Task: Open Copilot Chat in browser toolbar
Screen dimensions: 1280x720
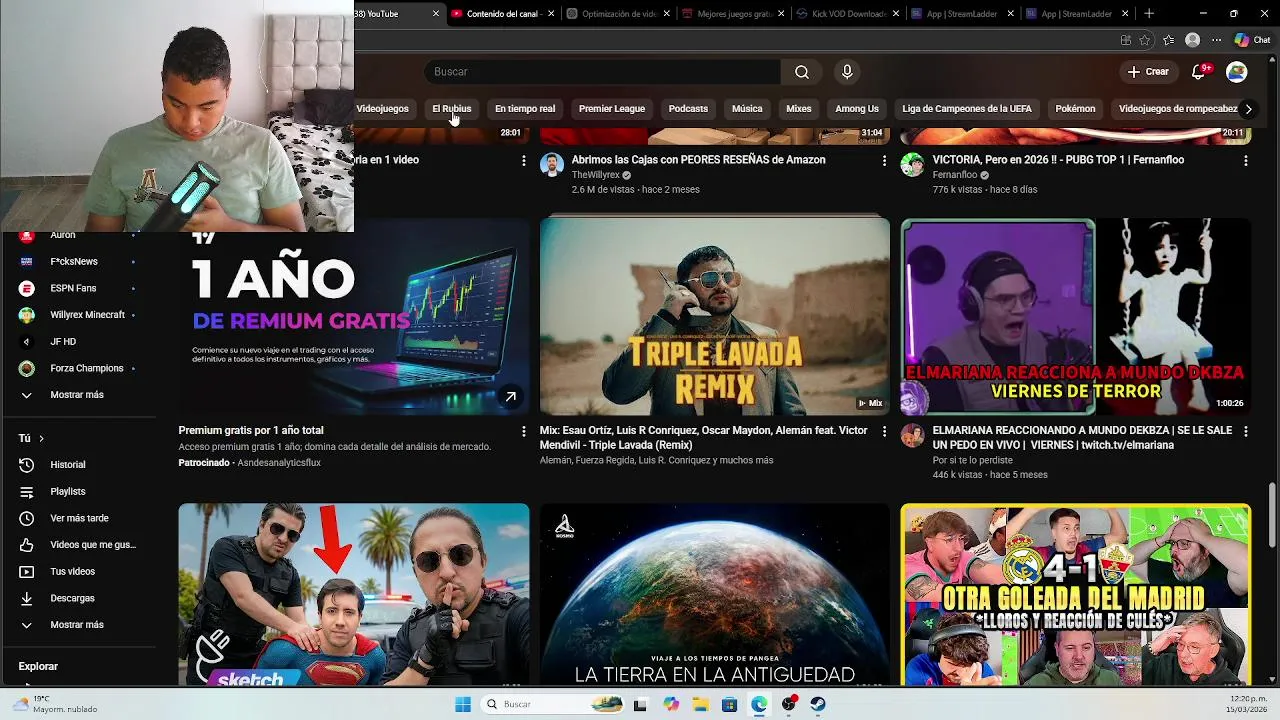Action: point(1252,40)
